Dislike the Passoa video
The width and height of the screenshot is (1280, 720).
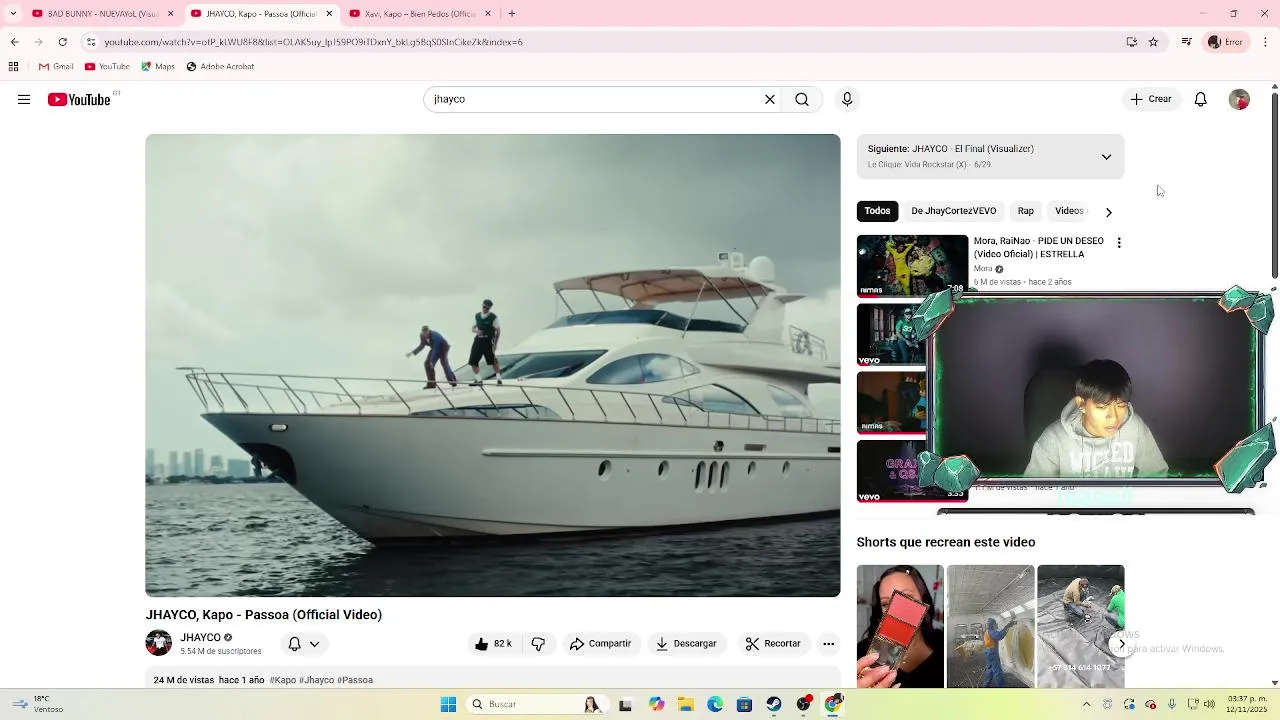(x=538, y=644)
